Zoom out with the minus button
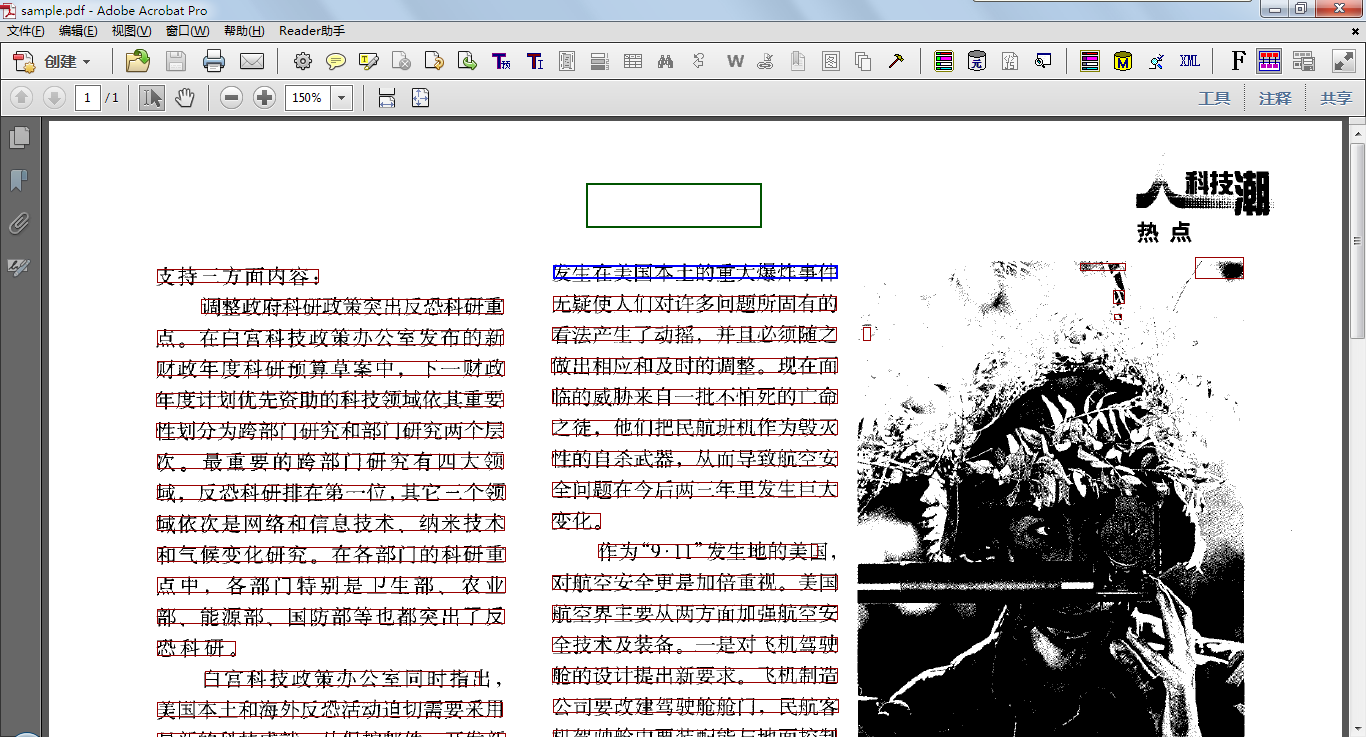This screenshot has height=737, width=1366. 231,98
